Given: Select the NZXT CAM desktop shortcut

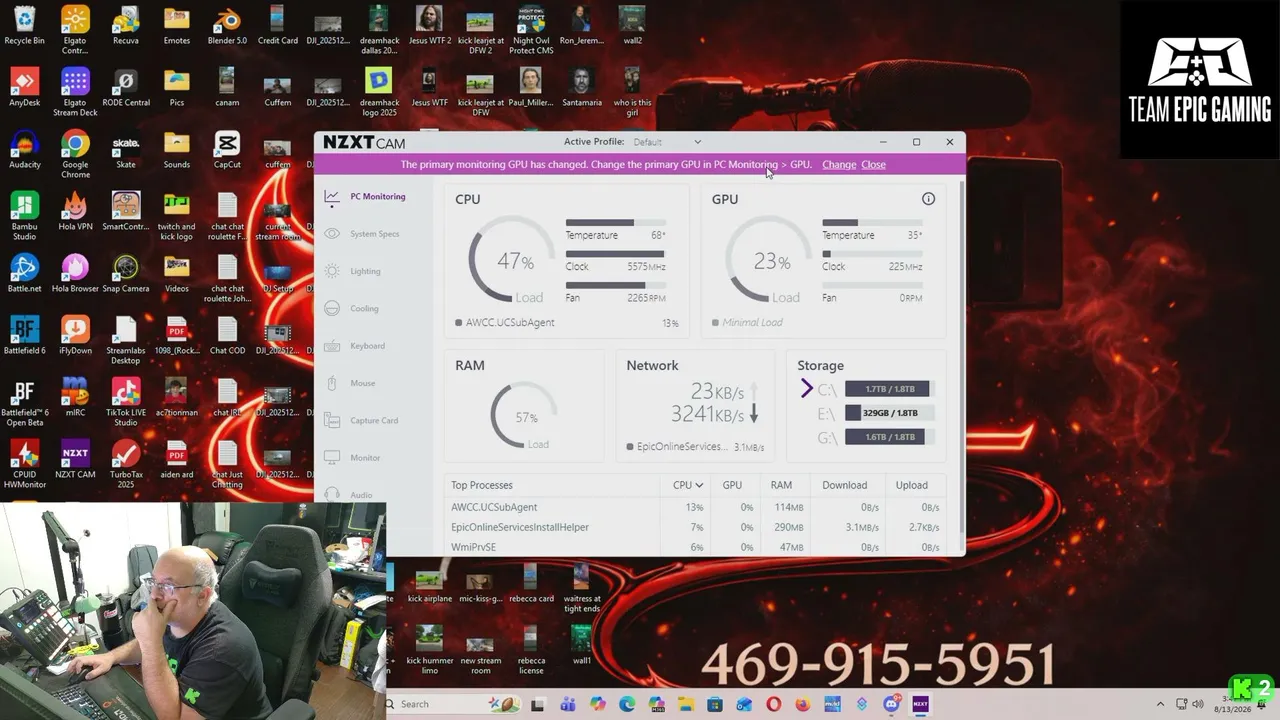Looking at the screenshot, I should coord(75,460).
